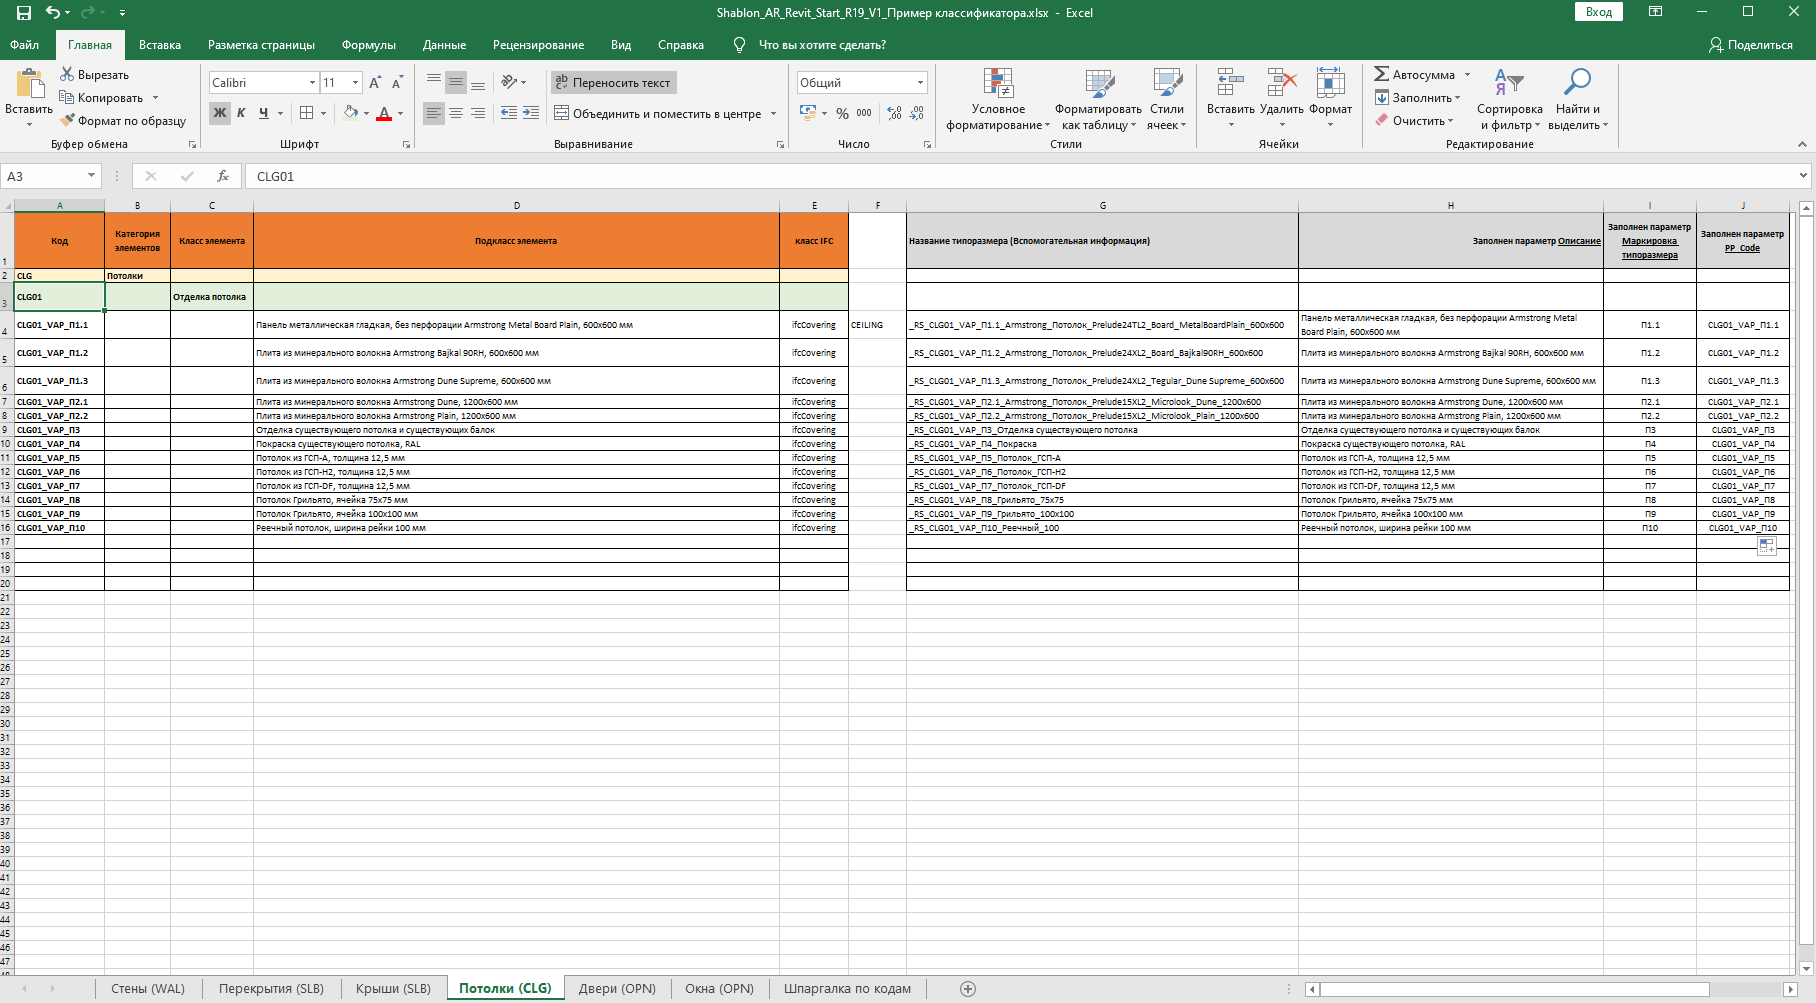
Task: Toggle Italic formatting button
Action: pos(241,113)
